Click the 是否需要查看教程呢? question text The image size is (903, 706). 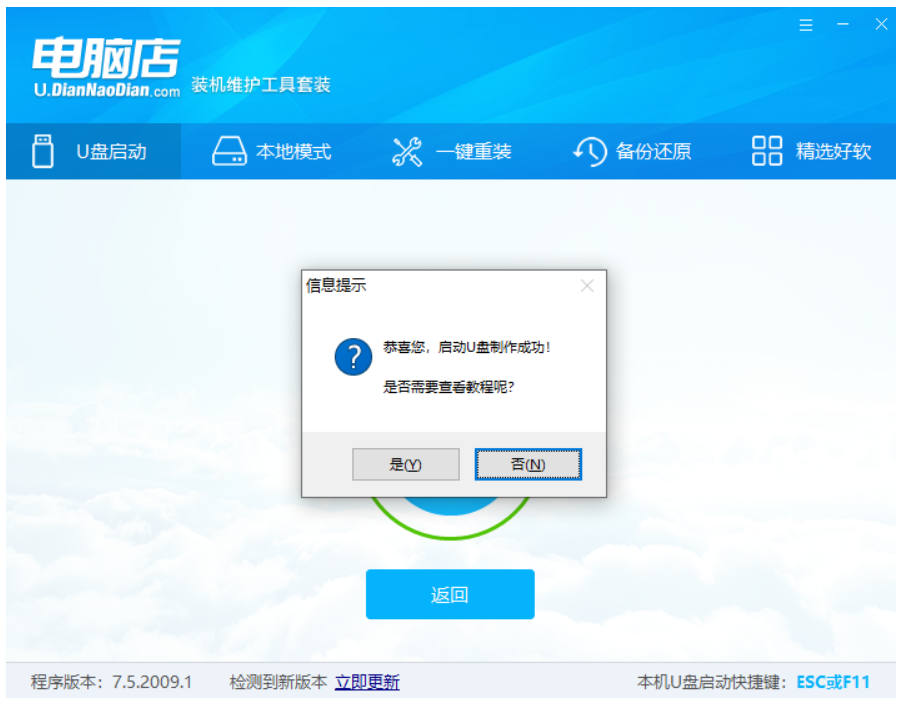pos(448,387)
